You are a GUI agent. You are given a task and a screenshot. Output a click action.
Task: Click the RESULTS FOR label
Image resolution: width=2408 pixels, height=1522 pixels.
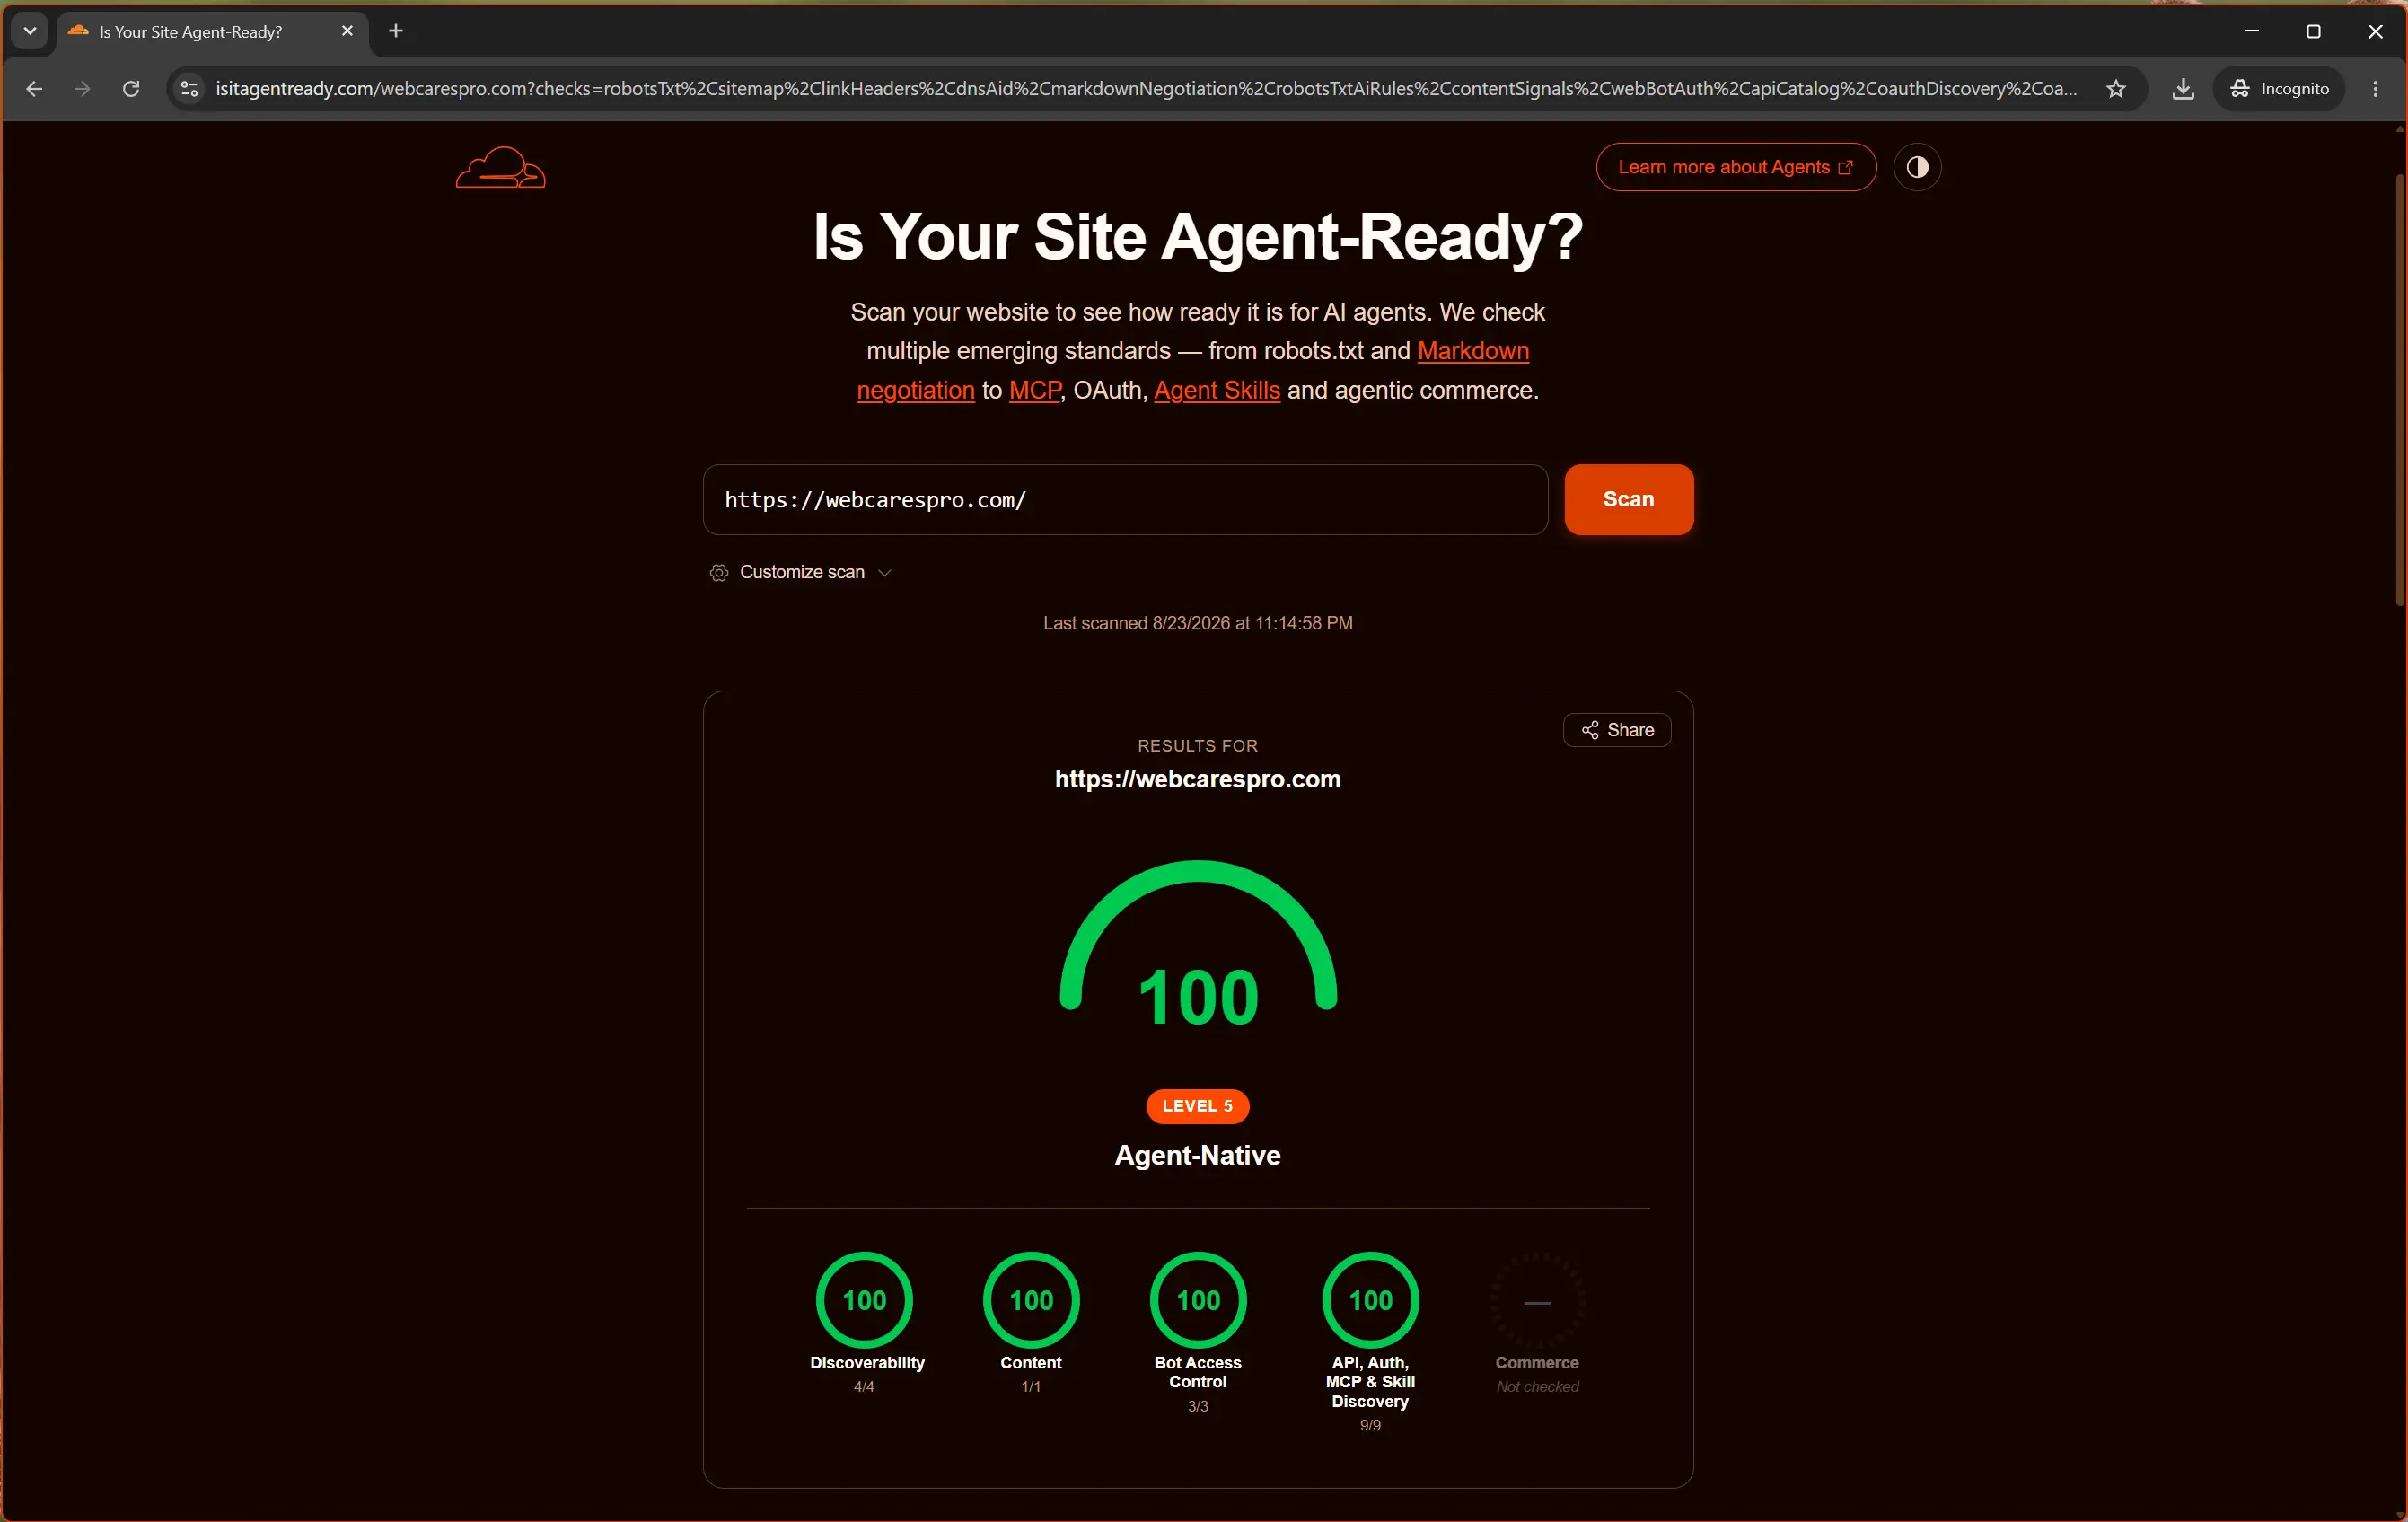click(1197, 746)
